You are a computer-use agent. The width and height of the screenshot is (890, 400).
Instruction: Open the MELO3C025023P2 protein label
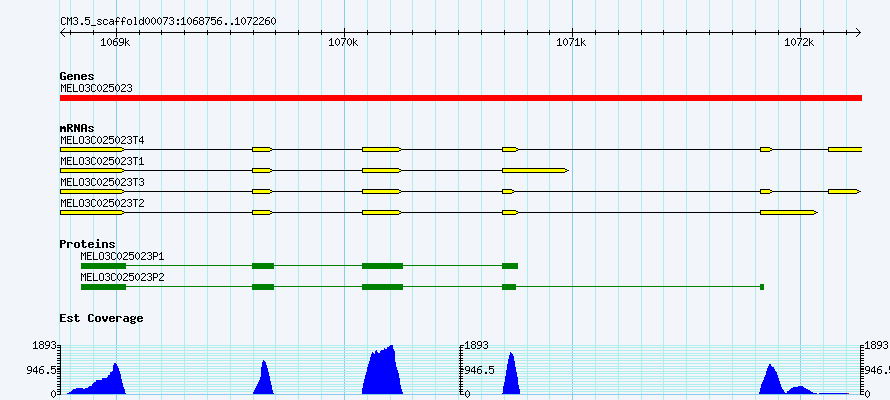122,277
